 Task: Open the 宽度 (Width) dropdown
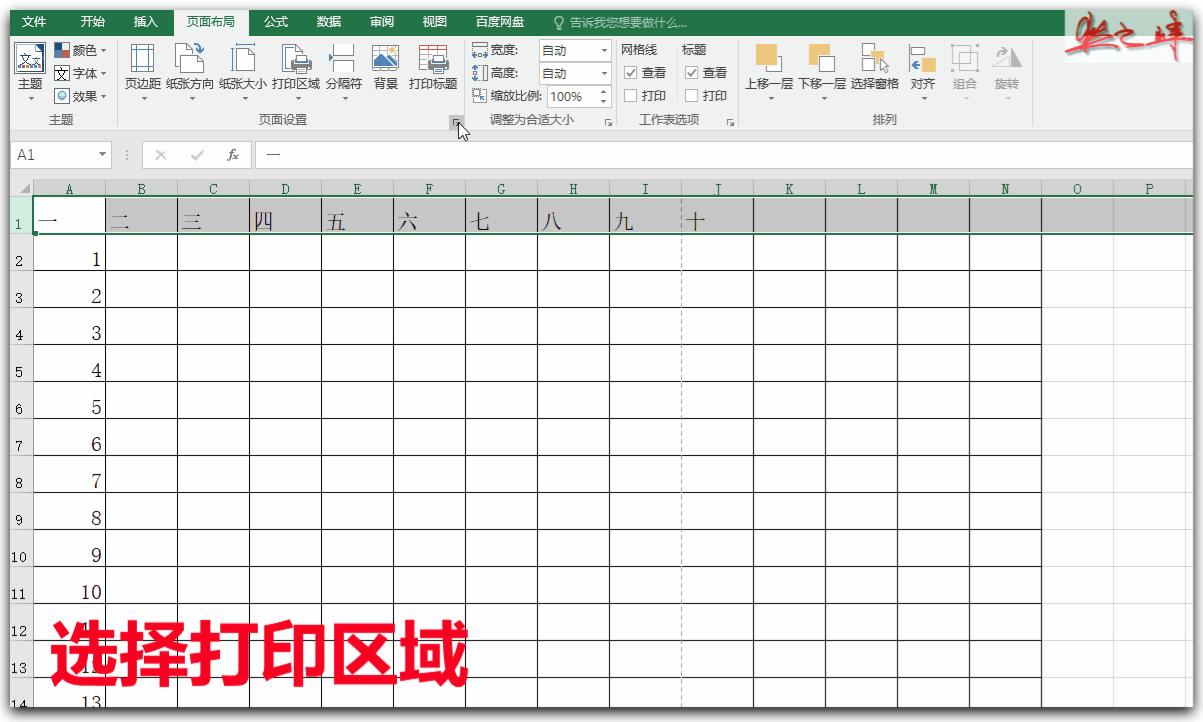click(604, 49)
